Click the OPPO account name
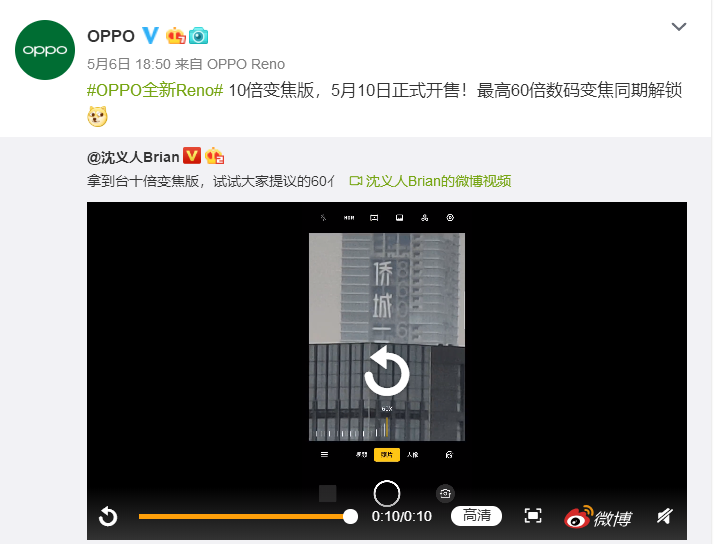721x544 pixels. click(x=111, y=36)
